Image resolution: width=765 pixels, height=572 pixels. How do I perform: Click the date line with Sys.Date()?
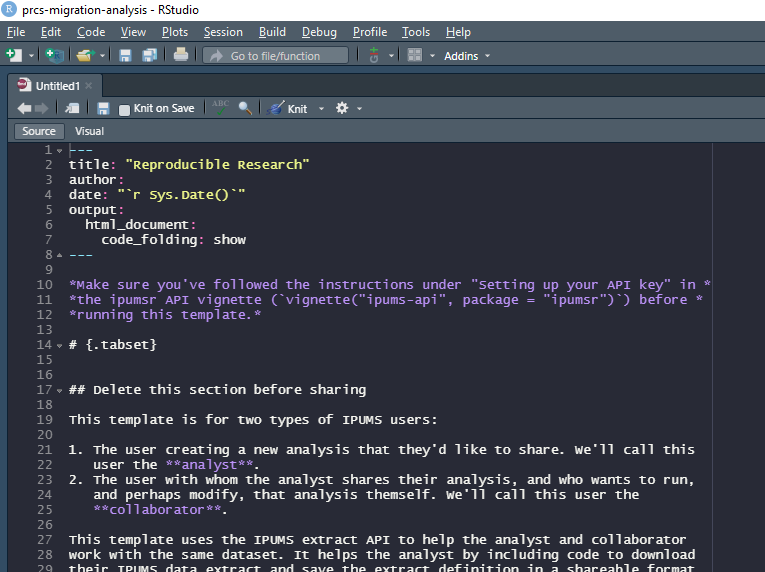(x=157, y=195)
